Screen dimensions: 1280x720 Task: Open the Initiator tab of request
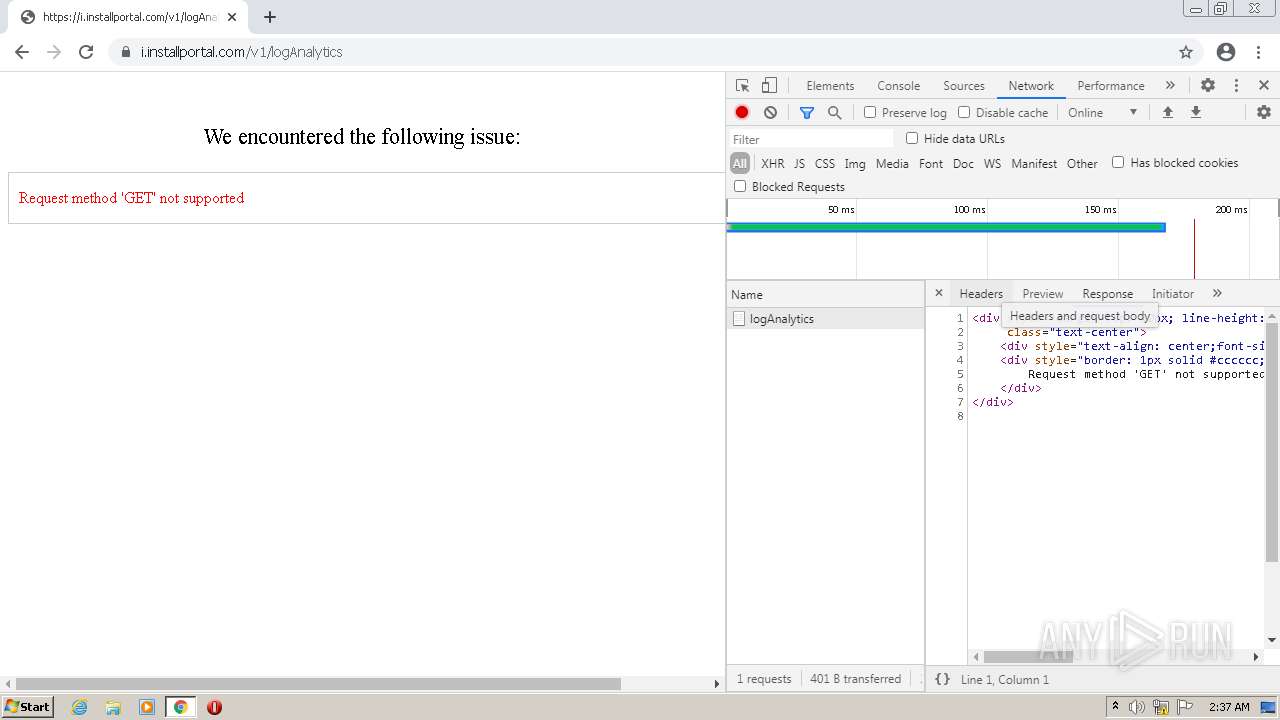1173,293
